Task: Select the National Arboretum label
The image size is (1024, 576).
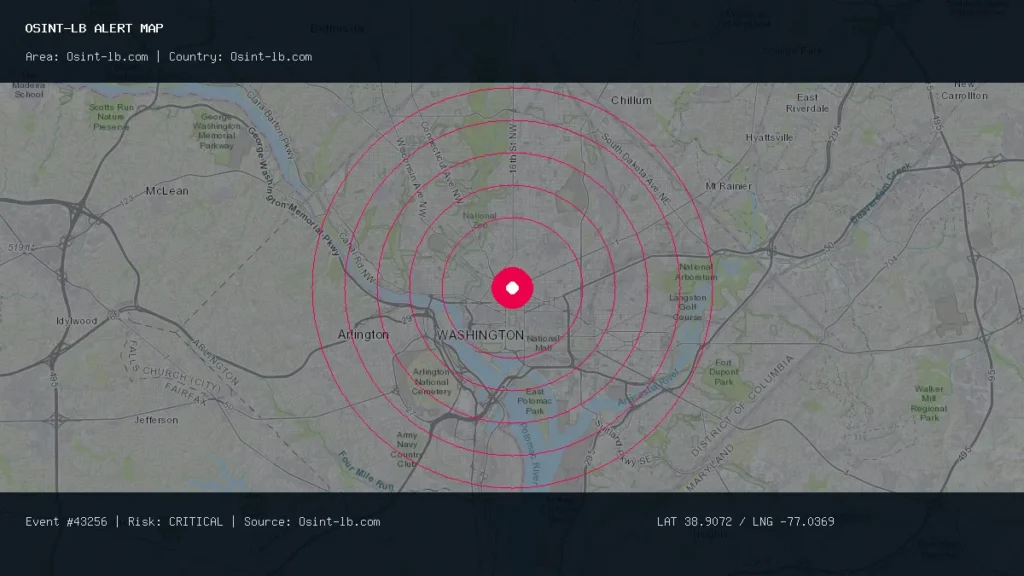Action: tap(697, 272)
